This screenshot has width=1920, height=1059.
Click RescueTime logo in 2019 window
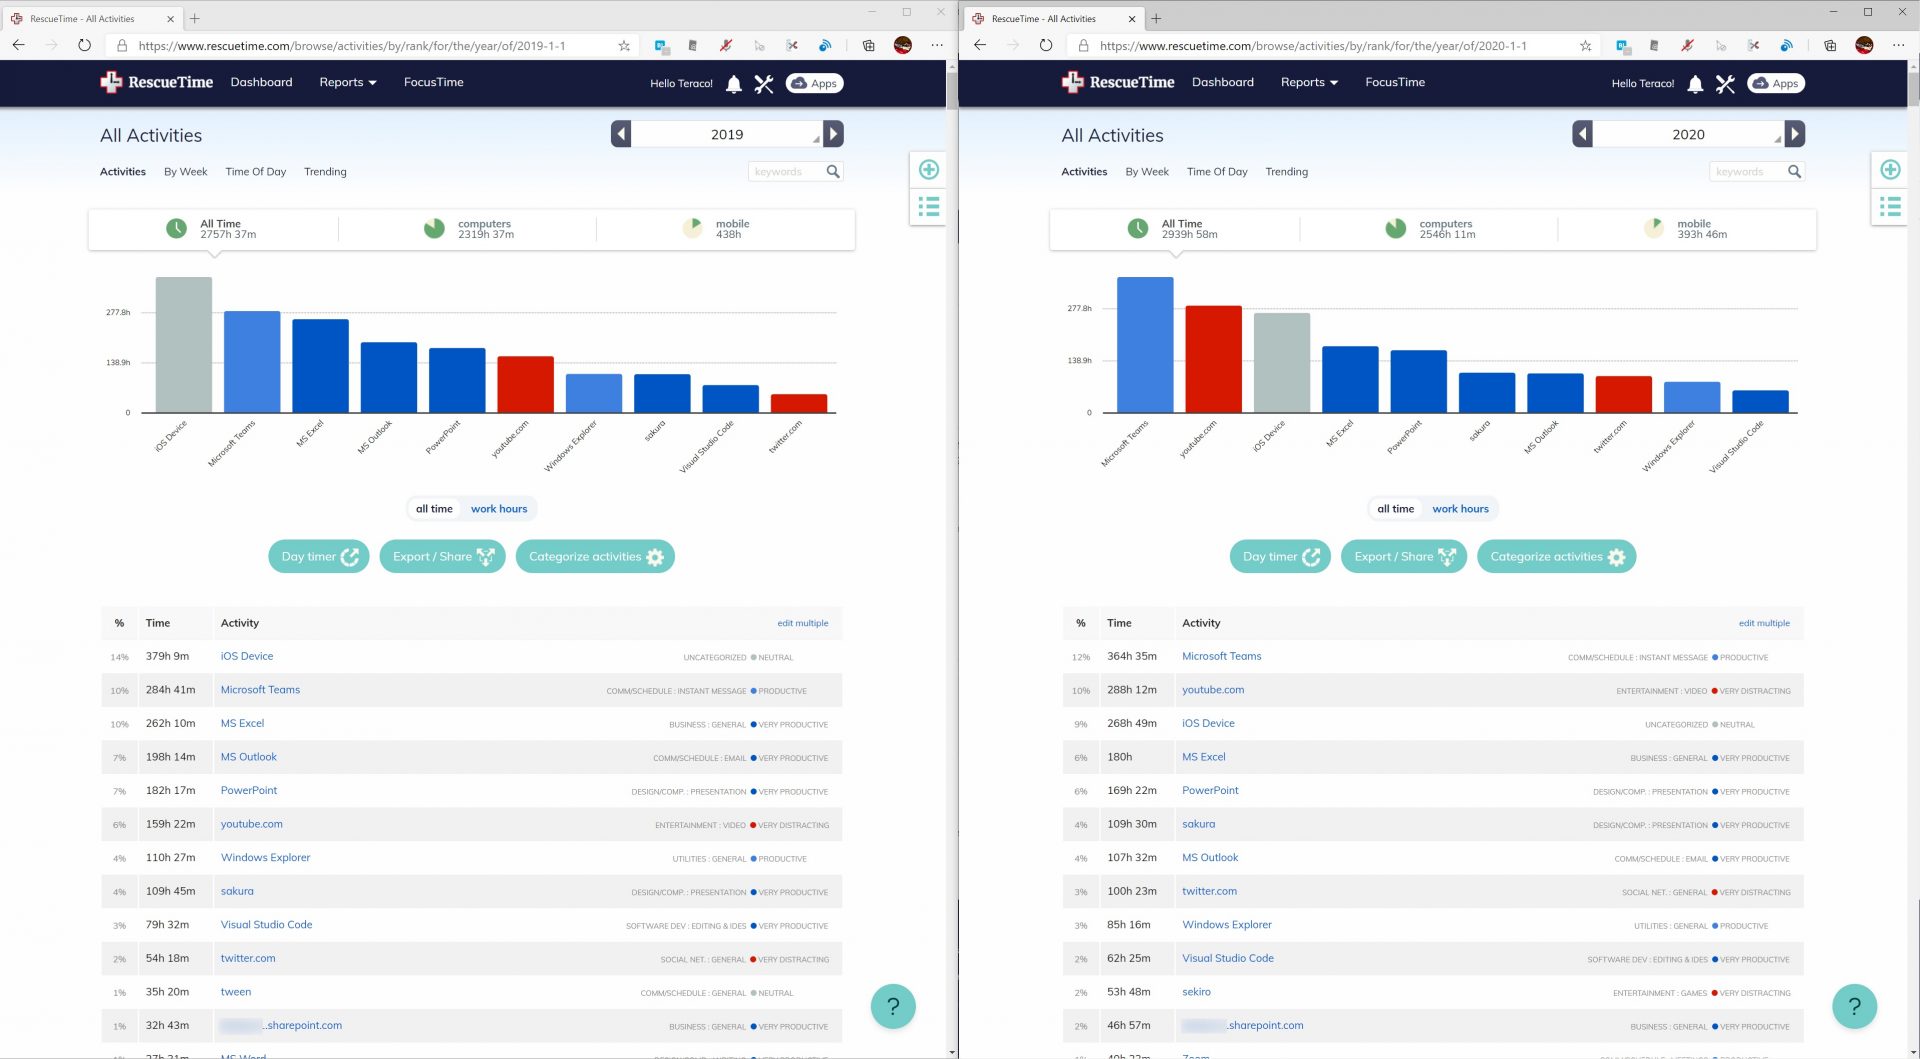click(157, 82)
